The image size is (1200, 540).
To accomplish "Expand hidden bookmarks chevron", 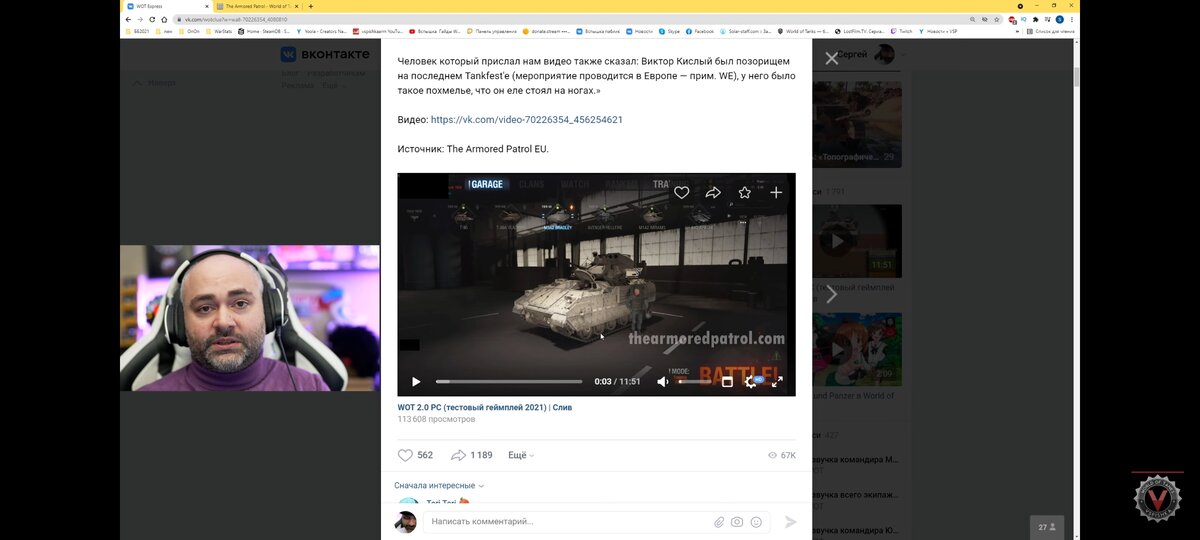I will coord(1017,31).
